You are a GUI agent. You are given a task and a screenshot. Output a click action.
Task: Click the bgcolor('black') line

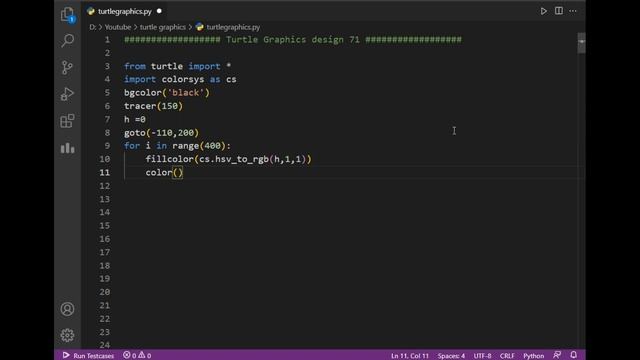click(167, 93)
